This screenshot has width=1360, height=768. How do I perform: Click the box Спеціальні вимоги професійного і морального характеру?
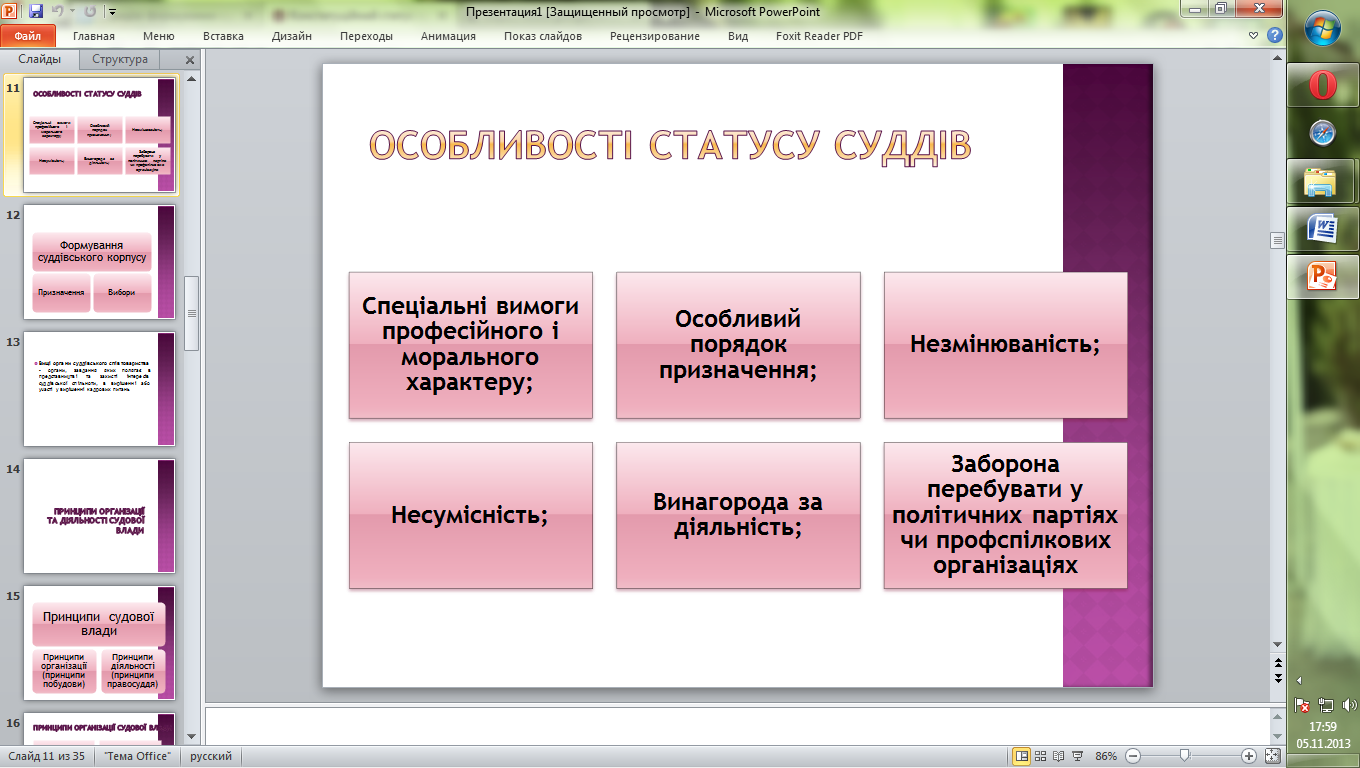(470, 345)
